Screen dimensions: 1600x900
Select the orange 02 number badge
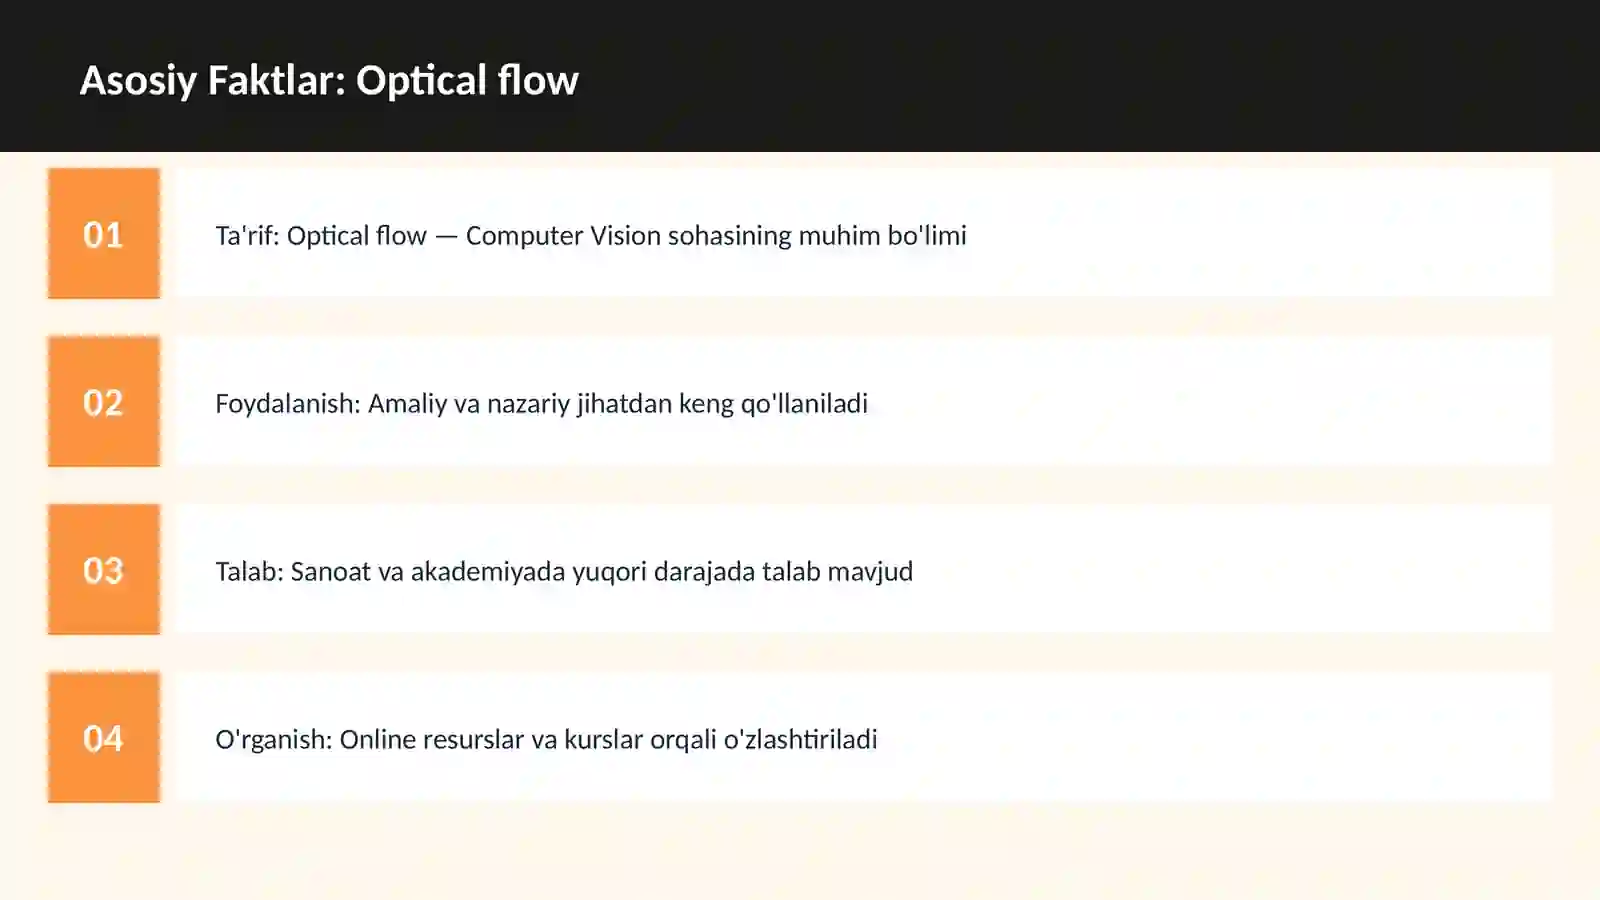click(x=104, y=401)
